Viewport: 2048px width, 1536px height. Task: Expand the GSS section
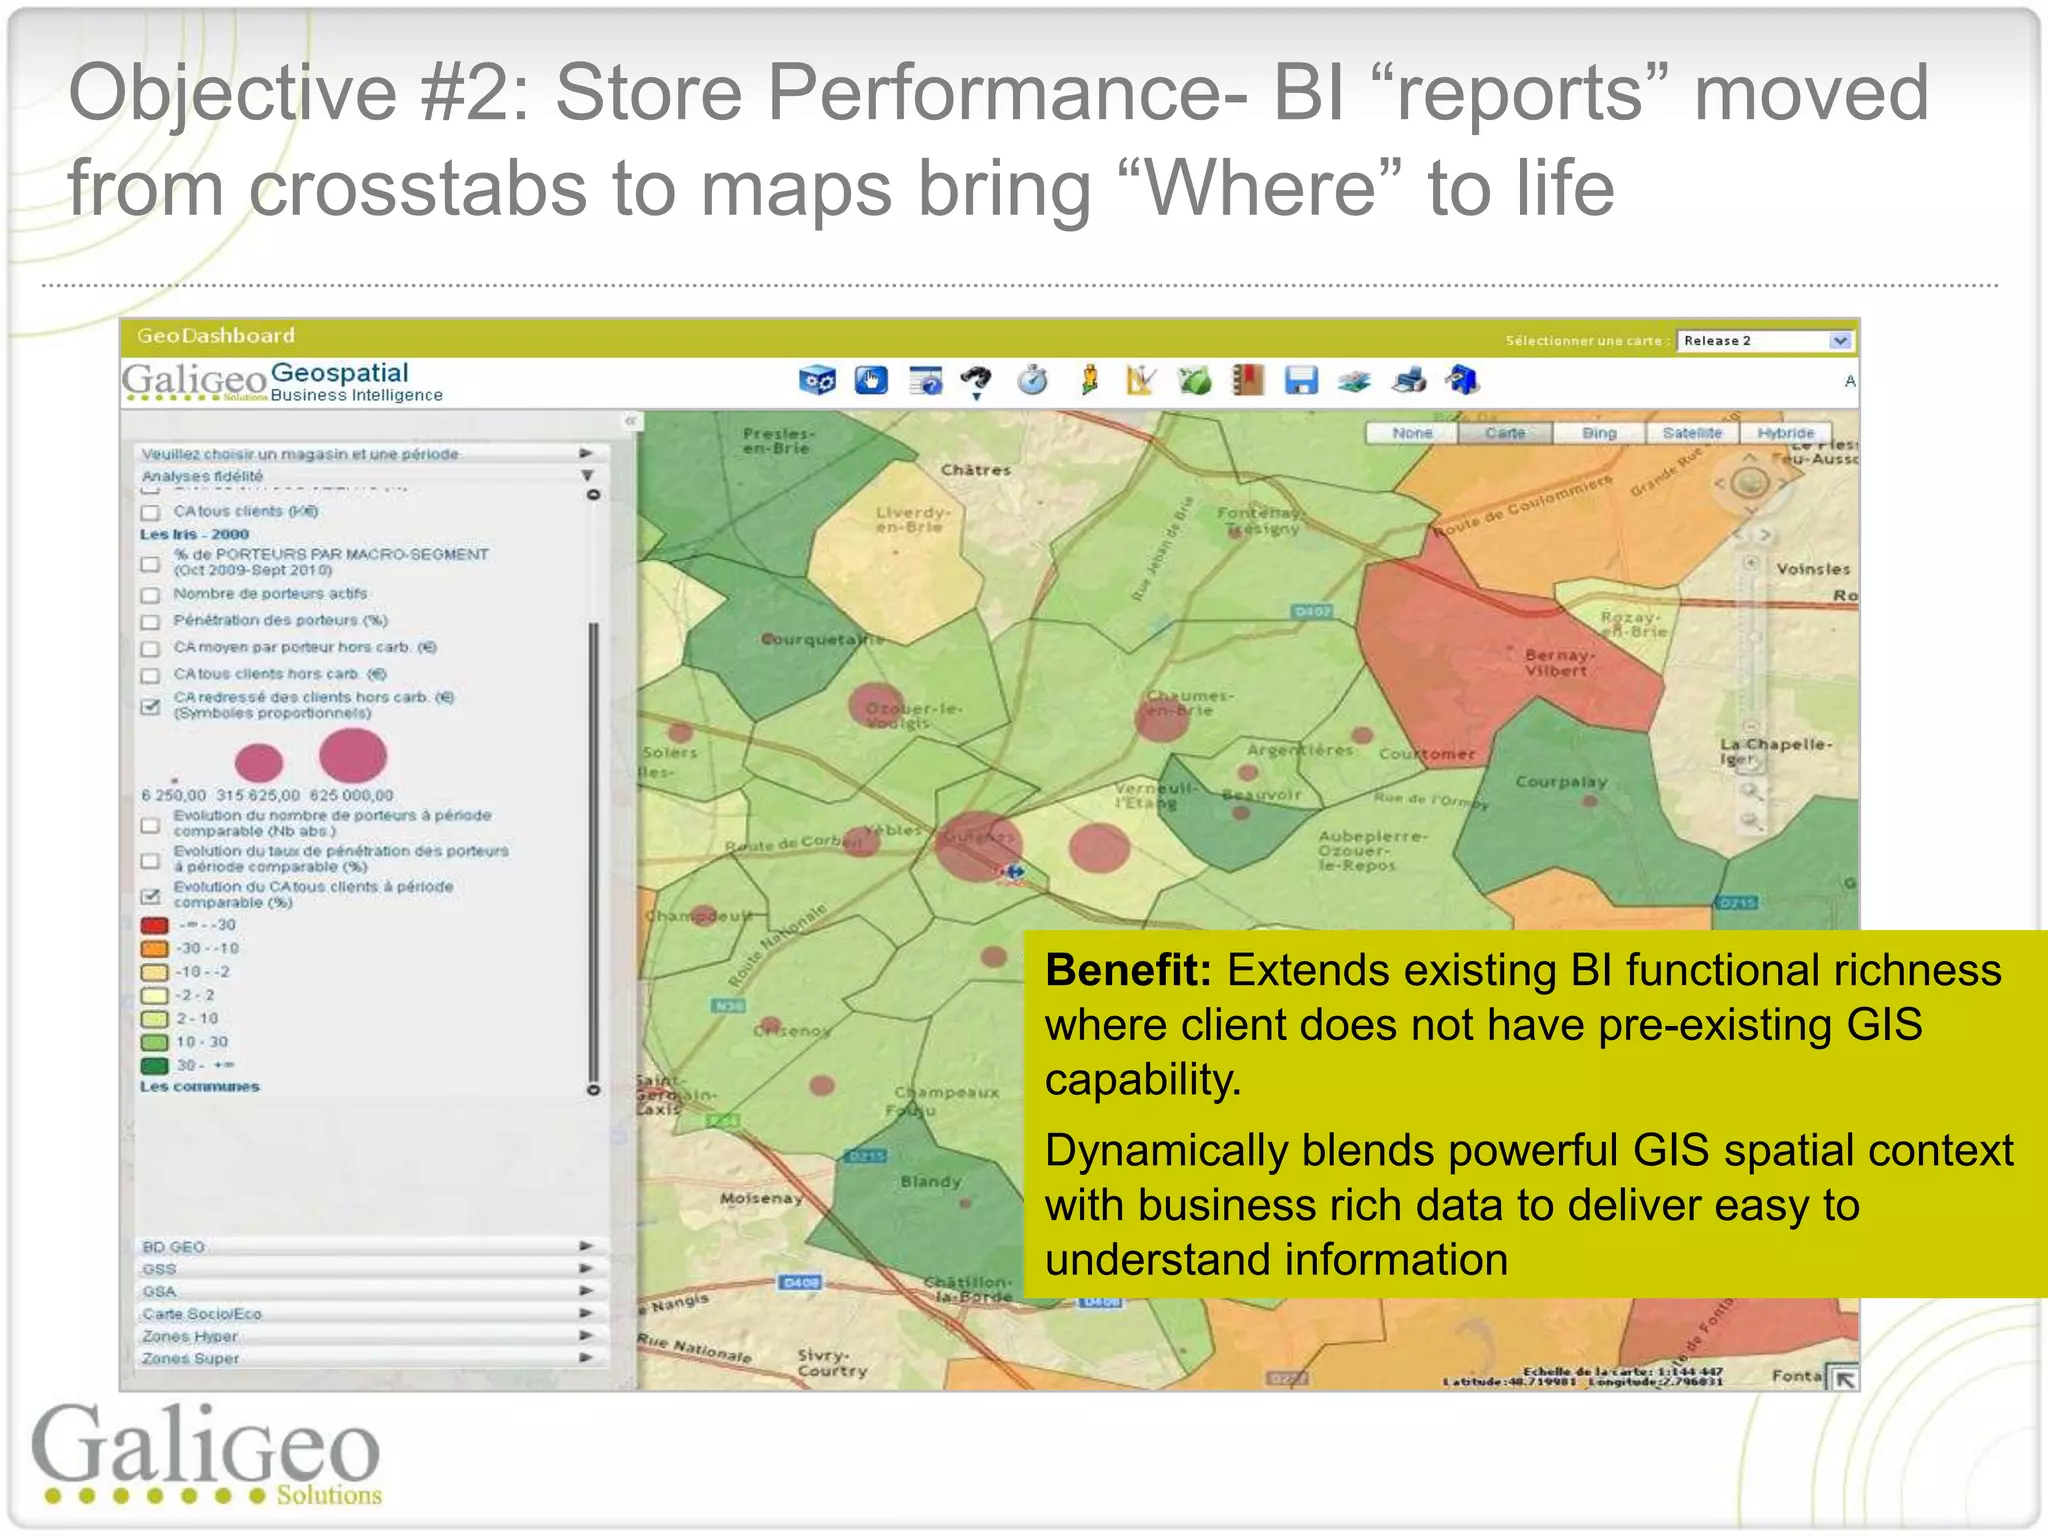pyautogui.click(x=371, y=1269)
